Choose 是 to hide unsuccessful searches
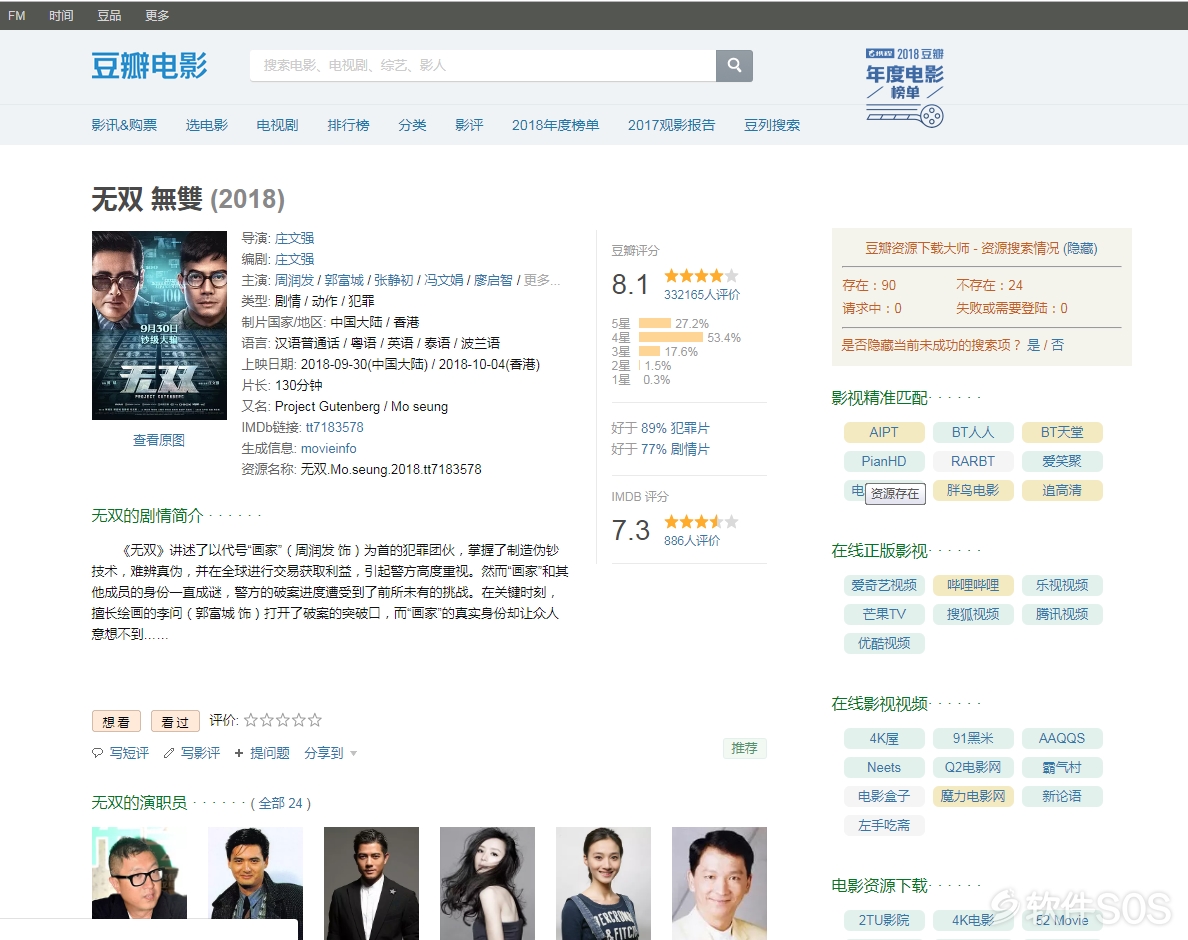Viewport: 1188px width, 940px height. (1033, 345)
